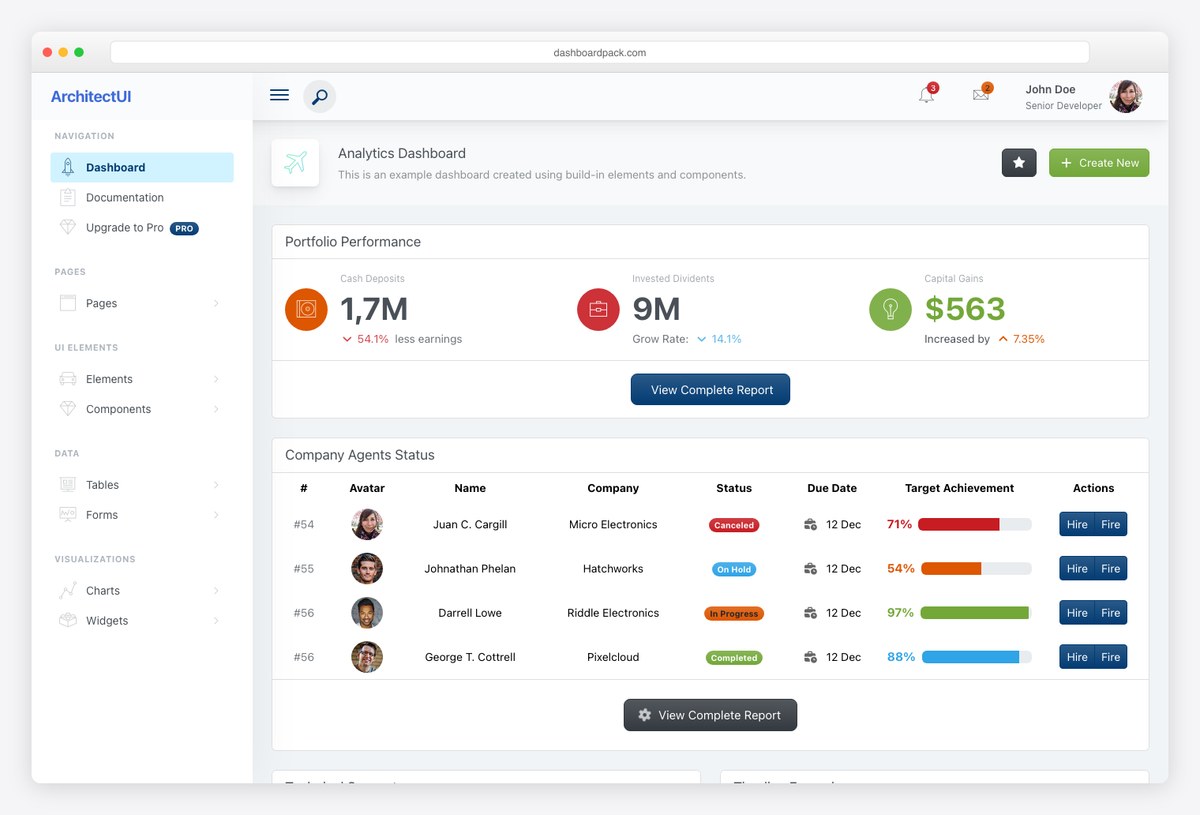The width and height of the screenshot is (1200, 815).
Task: Click the Invested Dividents briefcase icon
Action: (598, 309)
